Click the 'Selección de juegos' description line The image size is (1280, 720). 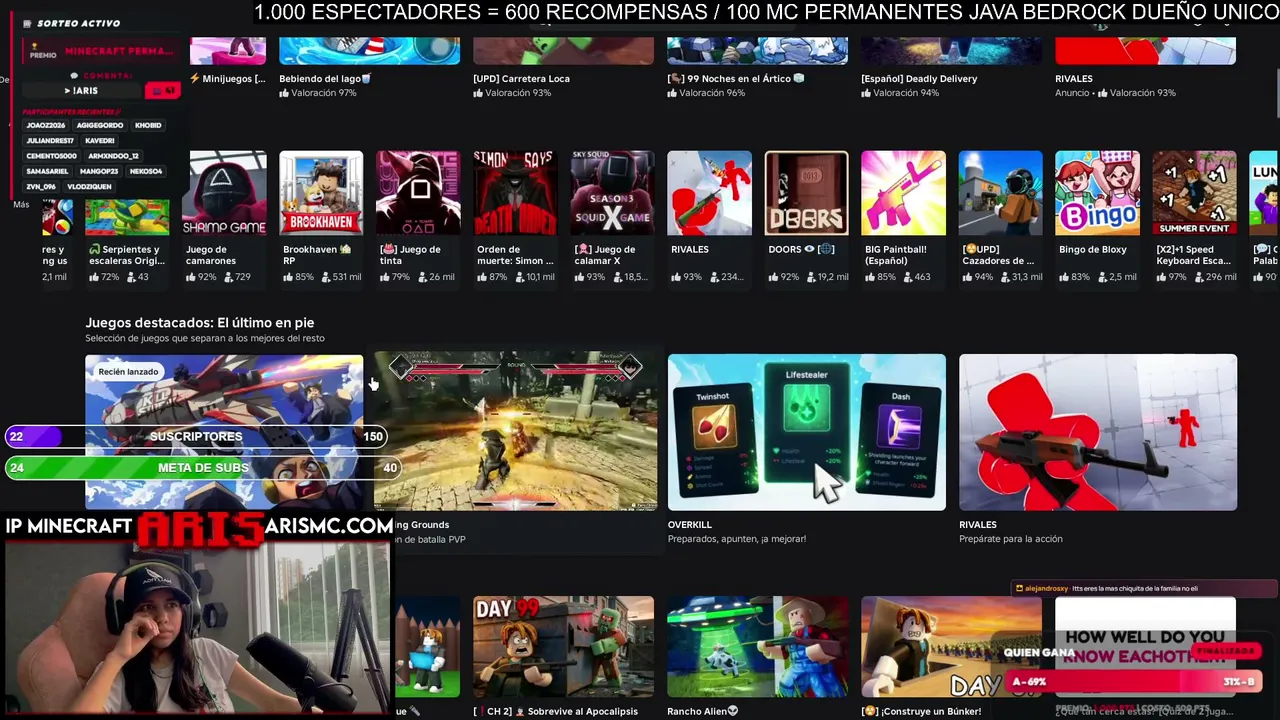(205, 338)
